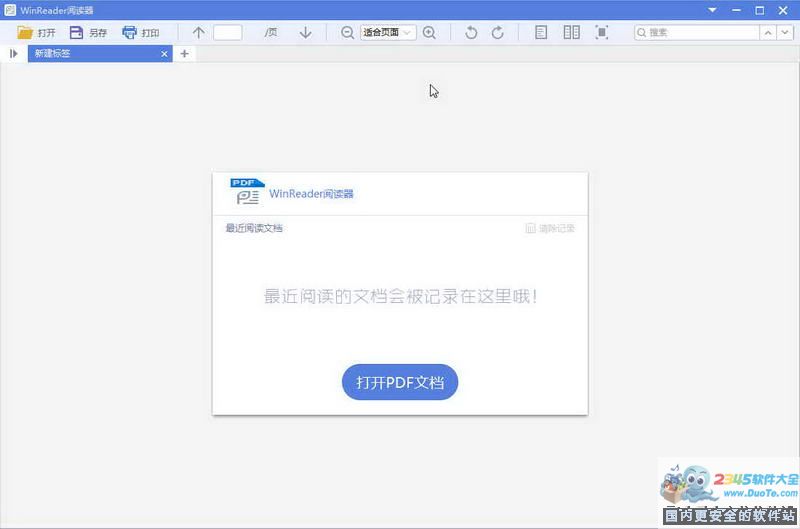Close the 新建标签 tab
Screen dimensions: 800x529
click(x=164, y=54)
